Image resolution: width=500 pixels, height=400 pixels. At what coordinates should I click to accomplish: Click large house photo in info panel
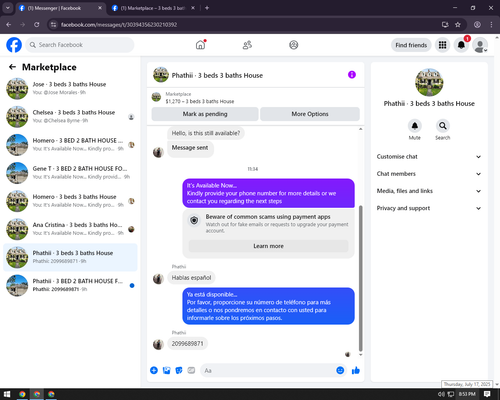(x=429, y=82)
